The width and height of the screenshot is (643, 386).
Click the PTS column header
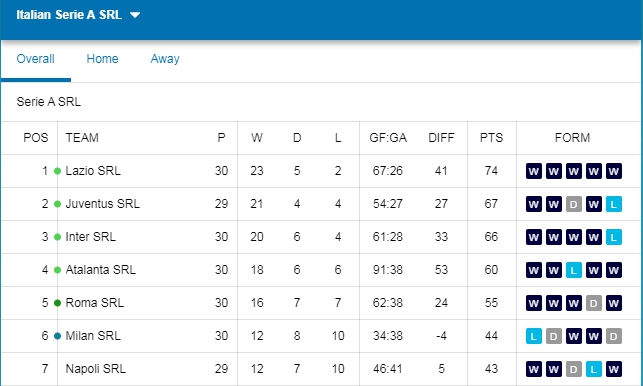click(491, 138)
